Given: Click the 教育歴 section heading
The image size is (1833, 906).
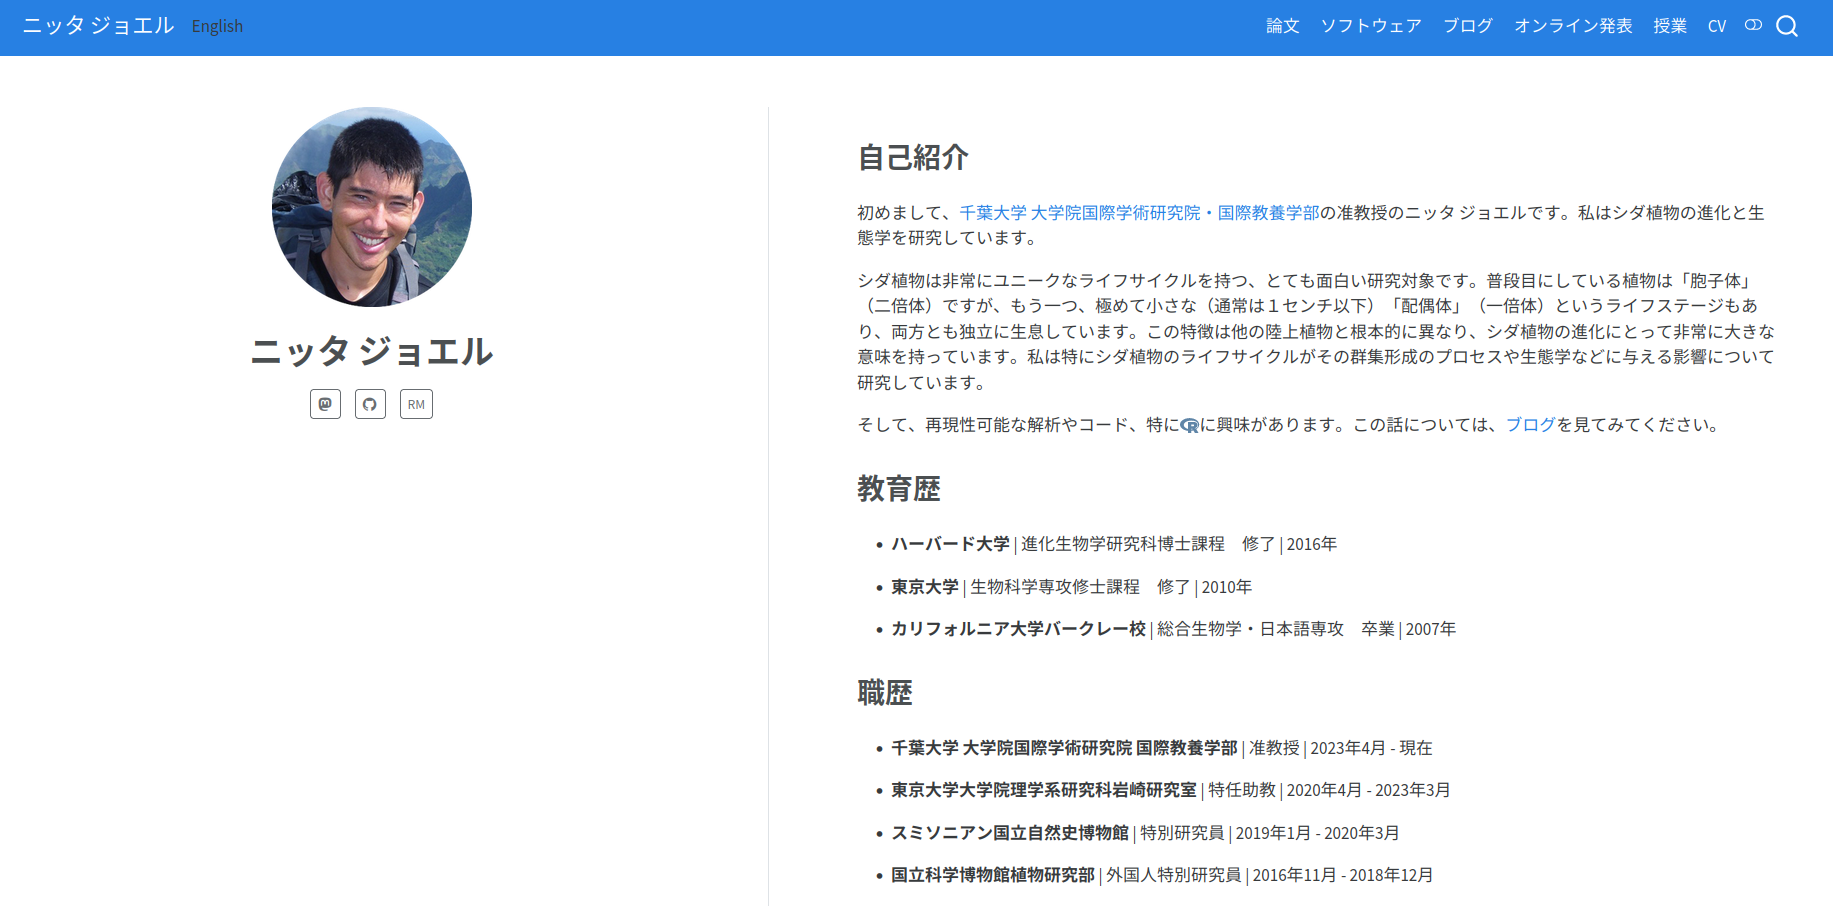Looking at the screenshot, I should pyautogui.click(x=898, y=489).
